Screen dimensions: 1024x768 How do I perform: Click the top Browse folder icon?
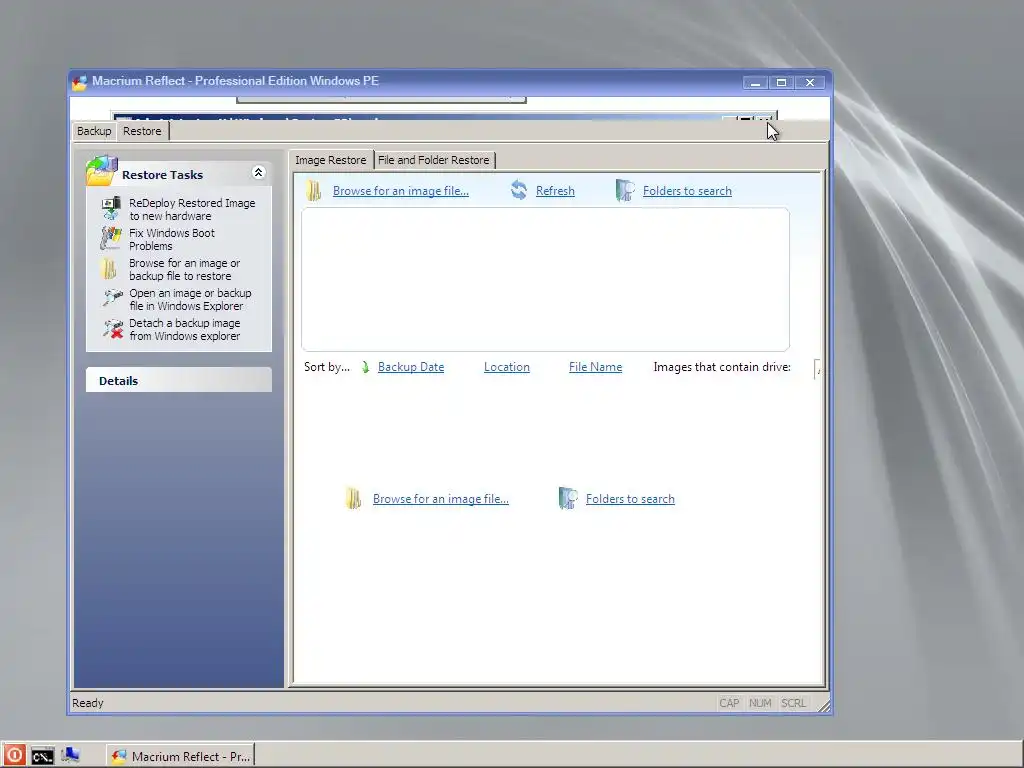click(x=313, y=191)
